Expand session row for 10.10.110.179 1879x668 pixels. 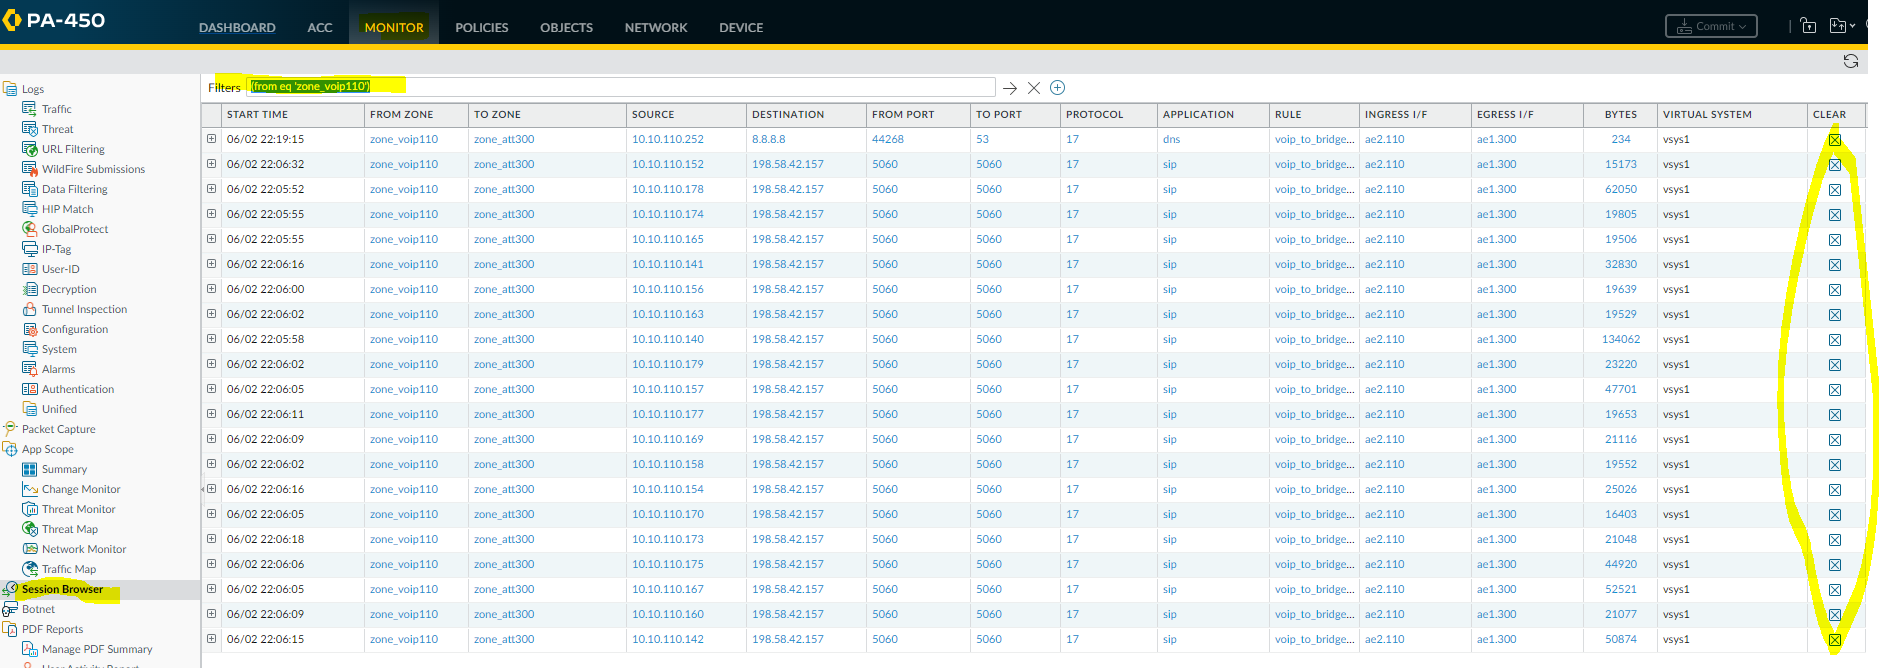[211, 364]
